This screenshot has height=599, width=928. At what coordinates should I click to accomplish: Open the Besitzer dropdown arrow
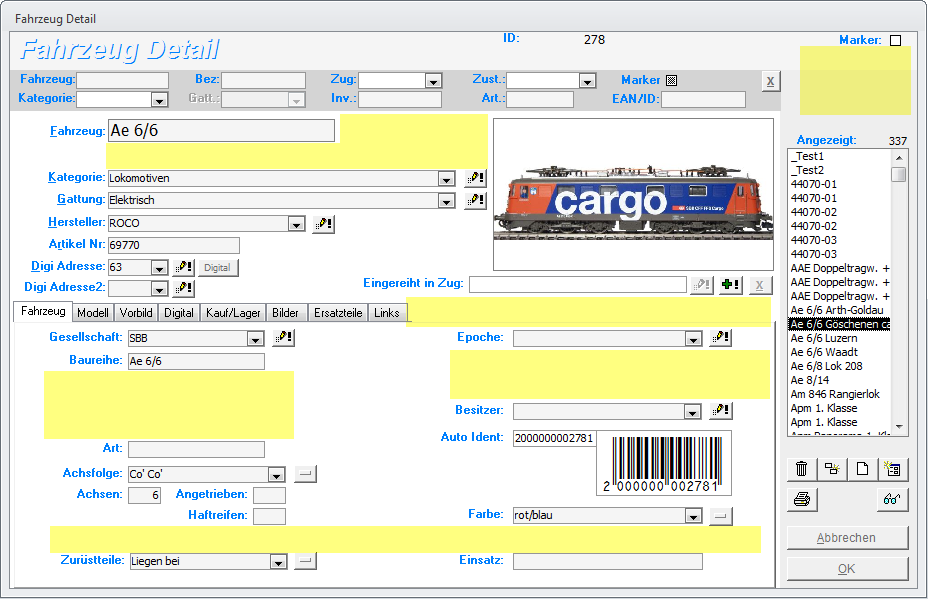click(692, 412)
